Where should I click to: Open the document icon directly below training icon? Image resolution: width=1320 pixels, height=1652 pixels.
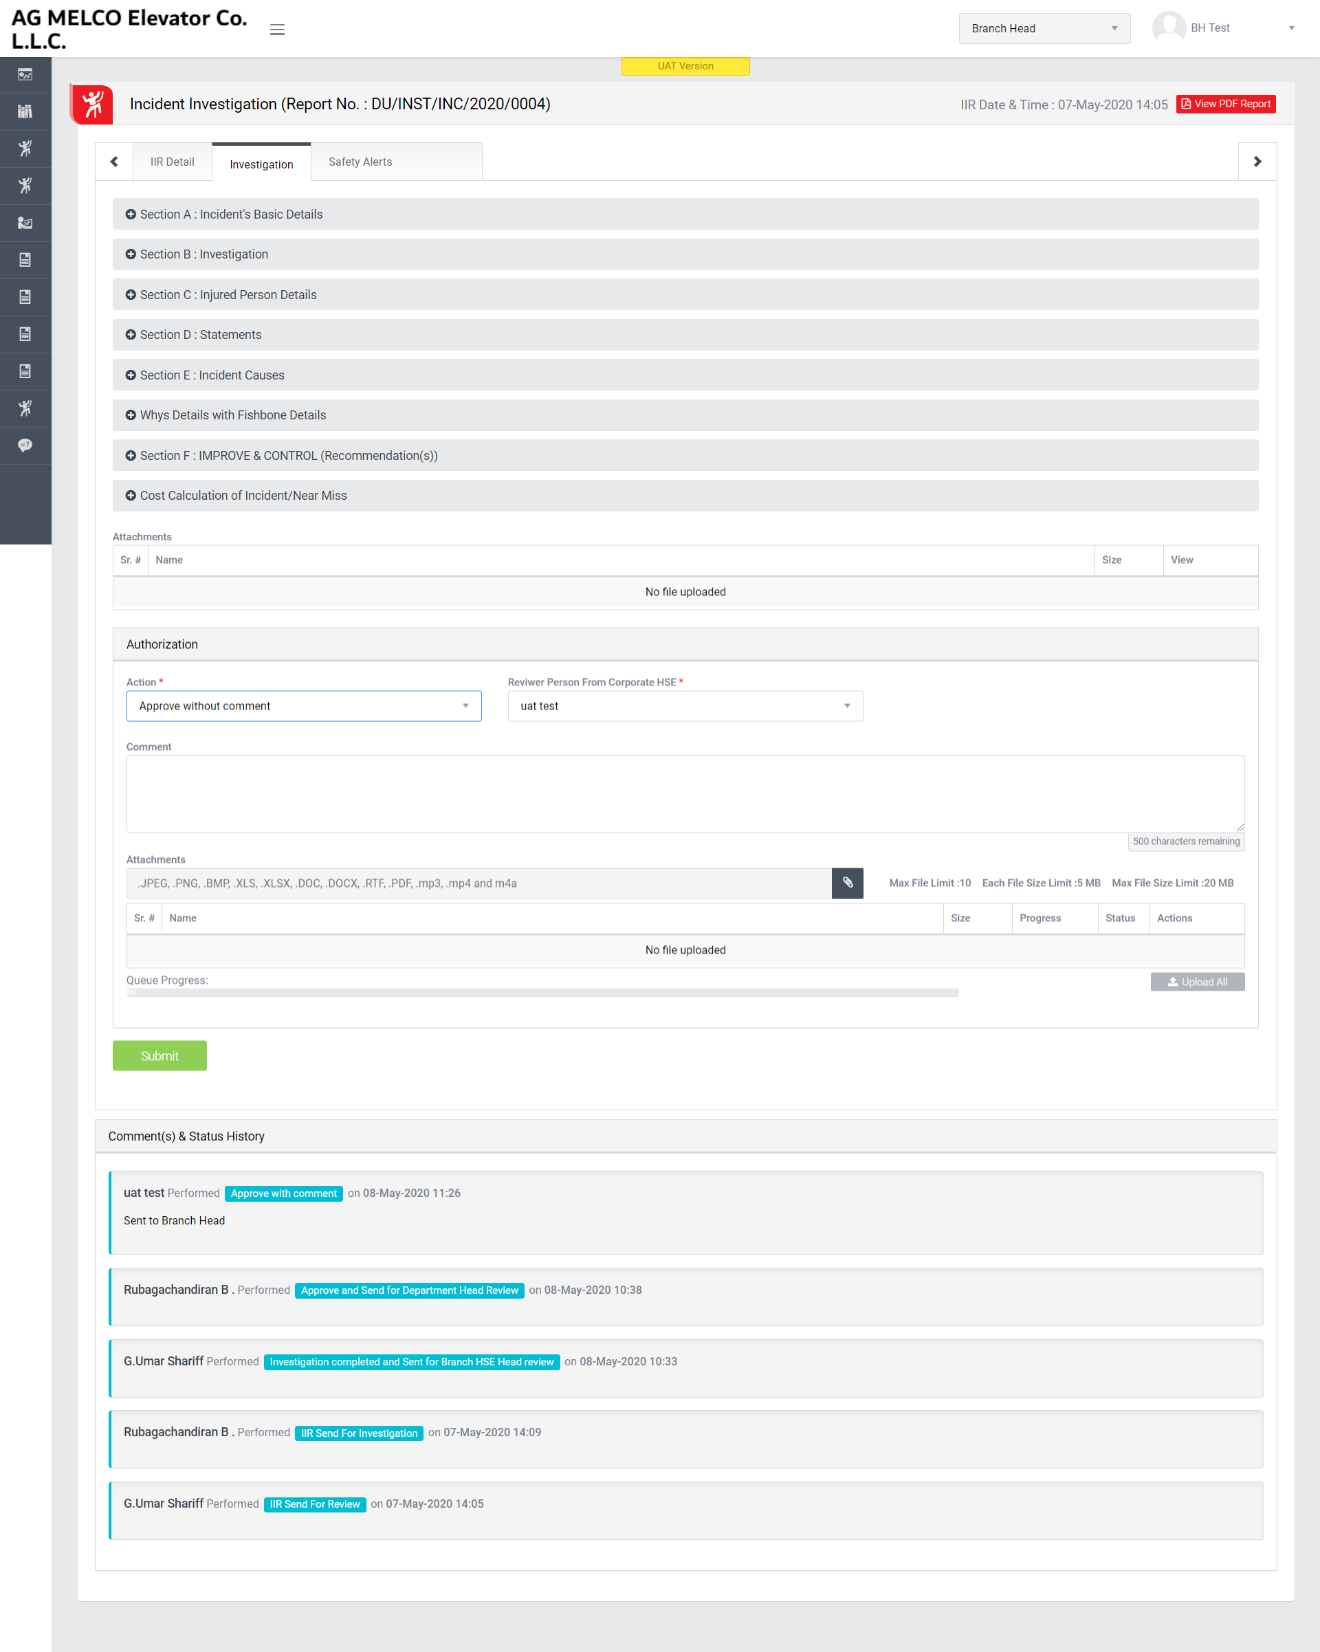(x=25, y=260)
